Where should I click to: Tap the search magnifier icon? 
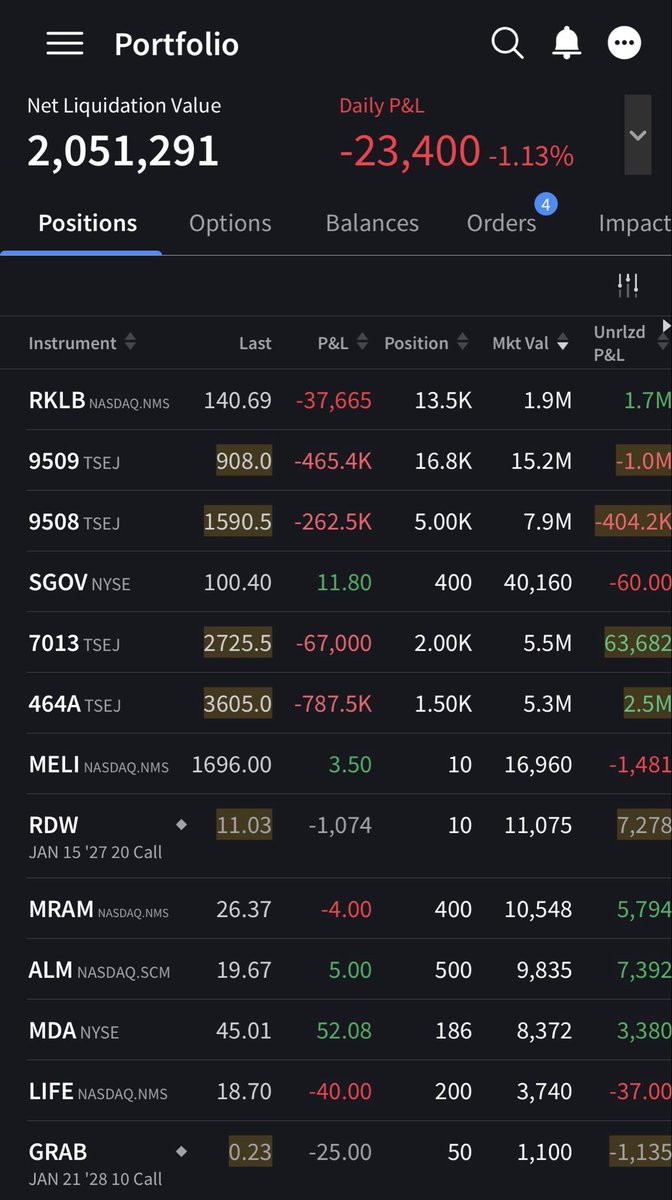click(508, 43)
